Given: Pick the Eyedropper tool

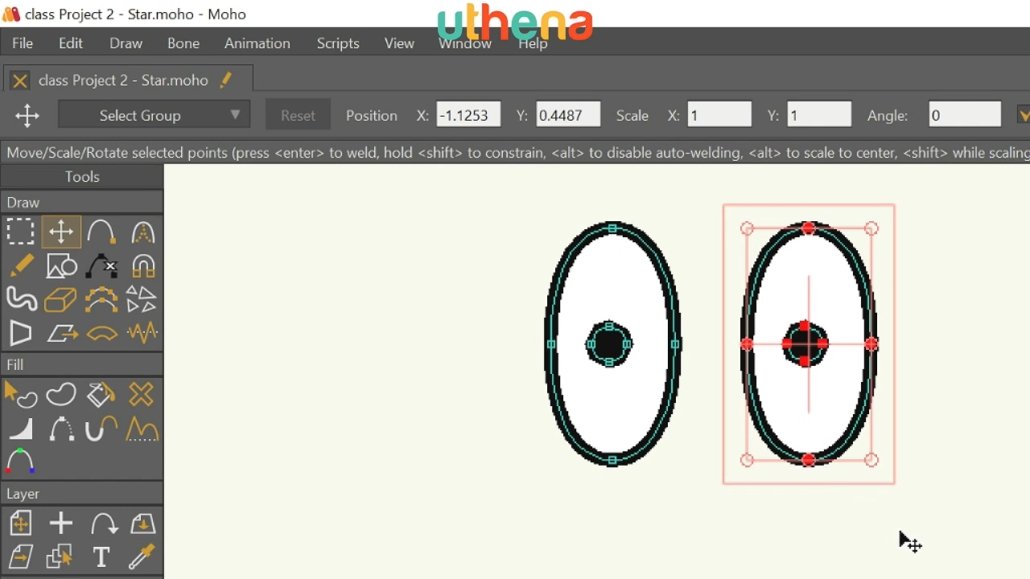Looking at the screenshot, I should click(x=141, y=557).
